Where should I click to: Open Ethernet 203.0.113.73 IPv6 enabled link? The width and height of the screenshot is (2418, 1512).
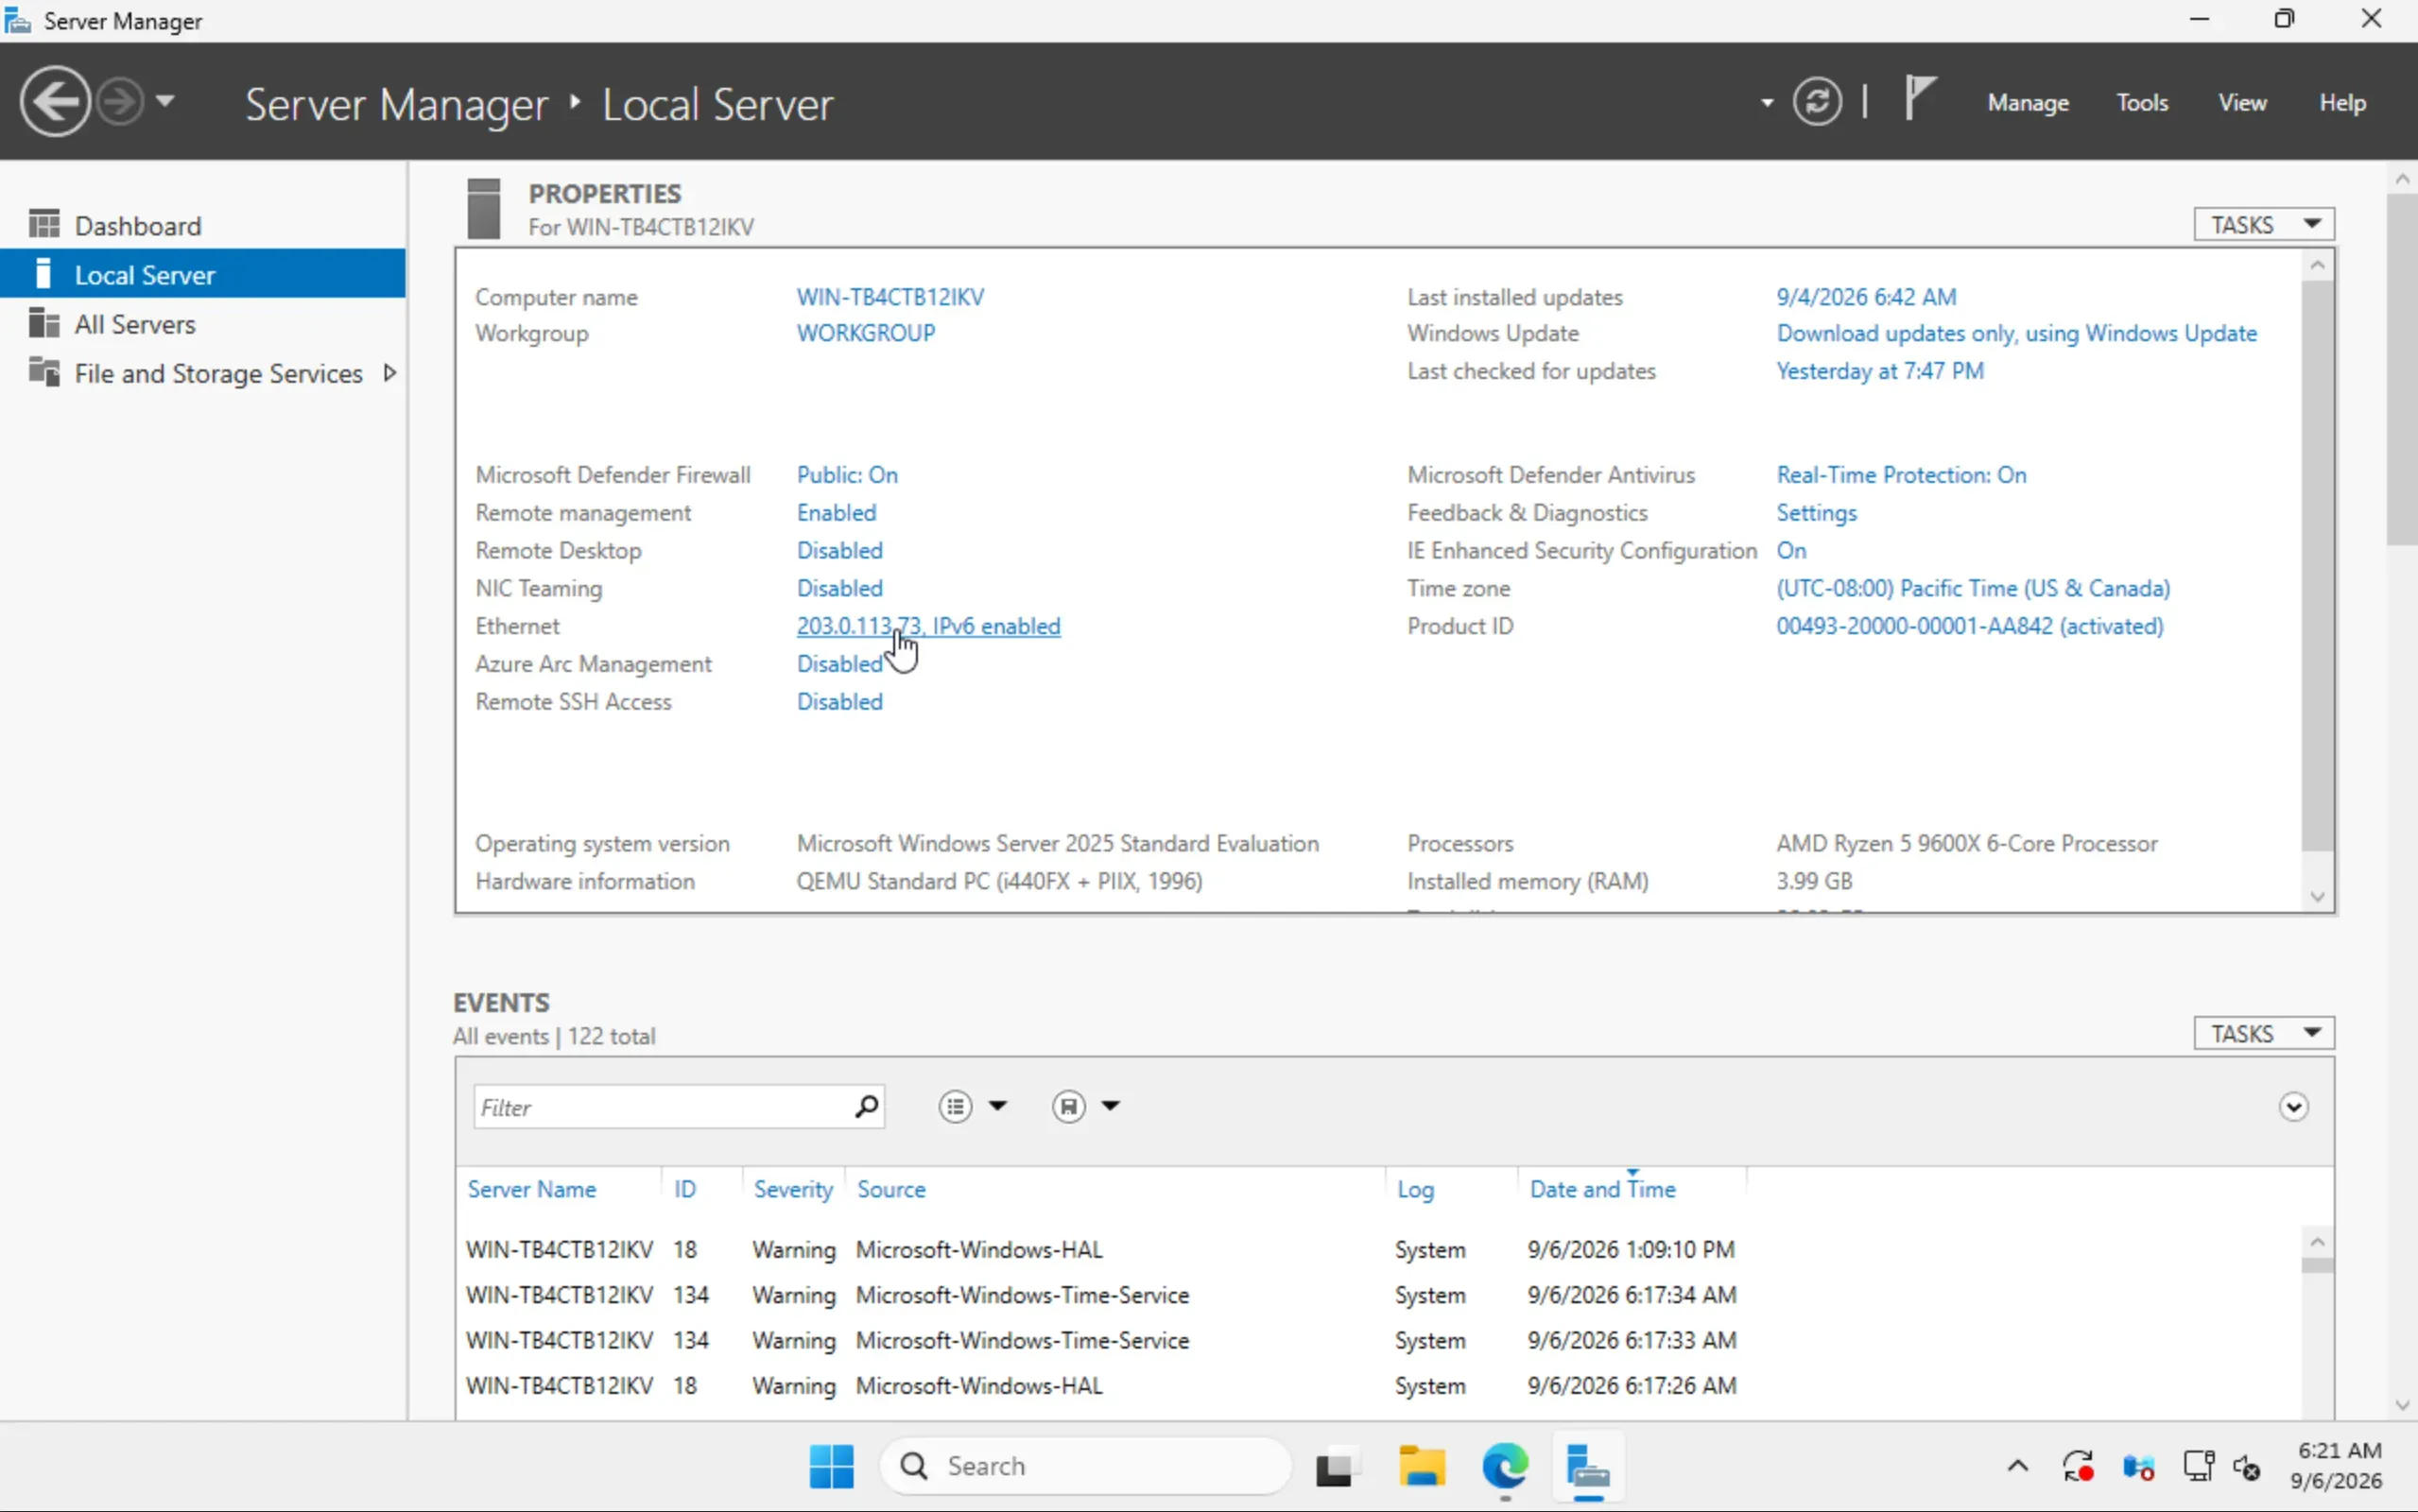coord(928,627)
